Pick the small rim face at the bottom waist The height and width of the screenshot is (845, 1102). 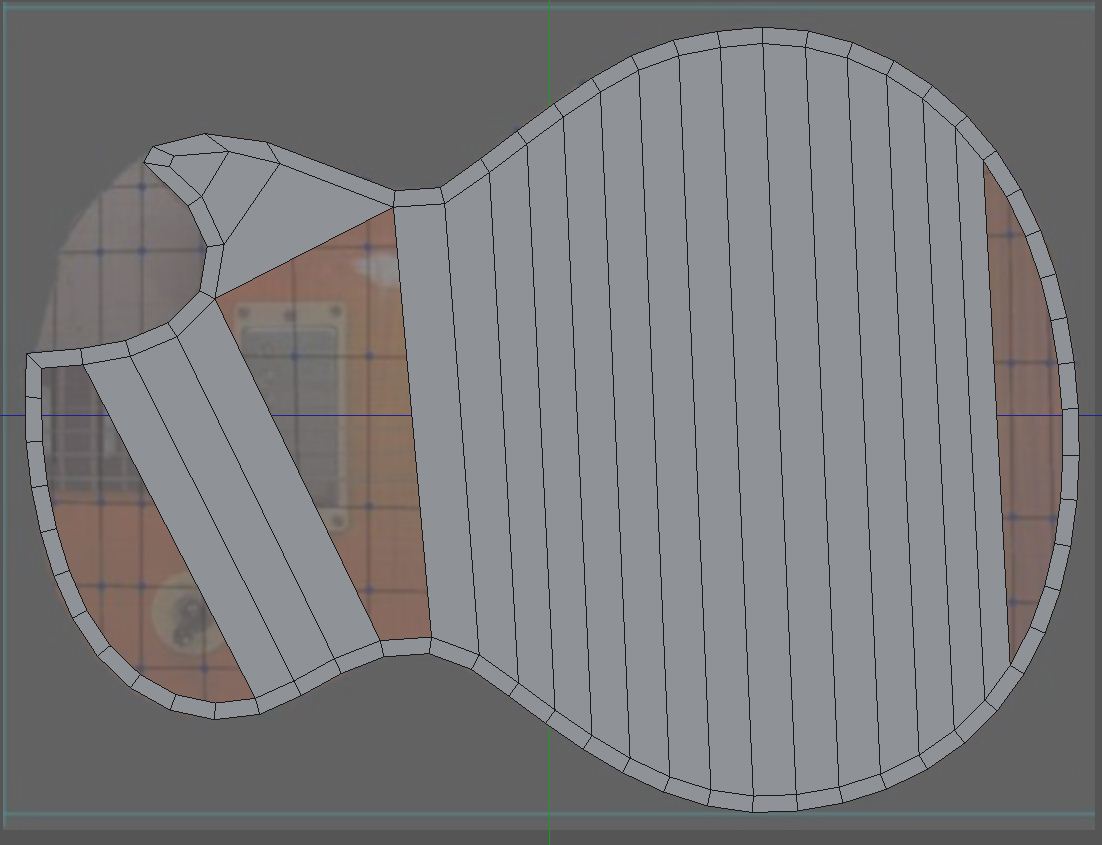tap(406, 647)
